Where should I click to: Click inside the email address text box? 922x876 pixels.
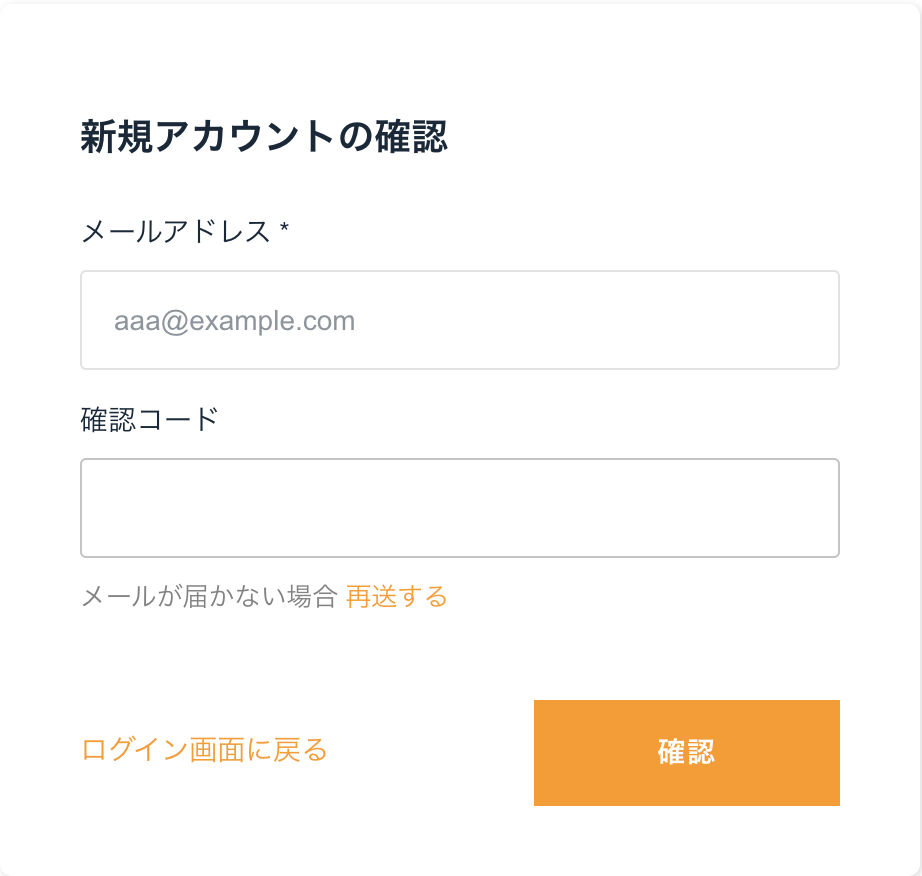(x=459, y=320)
